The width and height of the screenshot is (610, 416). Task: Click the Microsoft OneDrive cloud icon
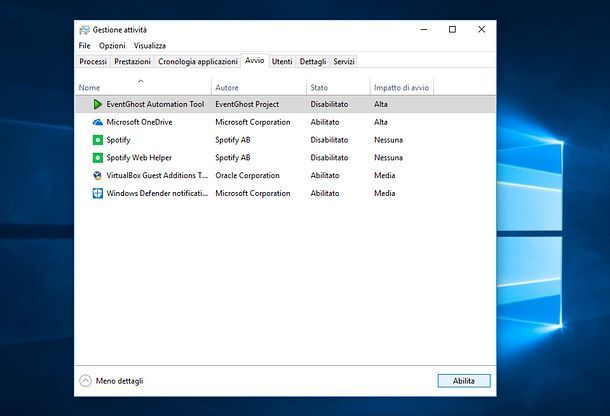tap(98, 122)
